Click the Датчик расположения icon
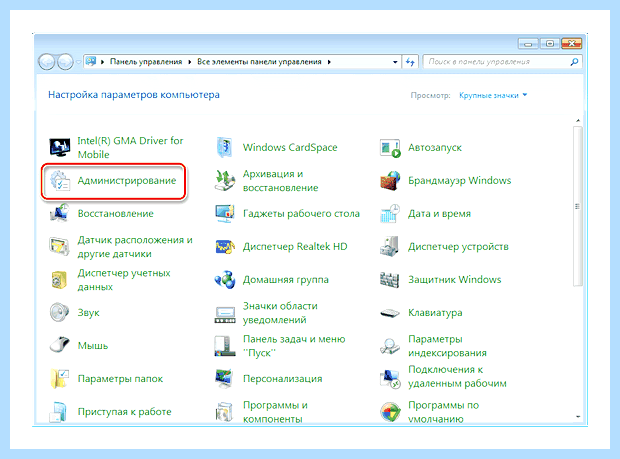The image size is (620, 459). point(60,247)
